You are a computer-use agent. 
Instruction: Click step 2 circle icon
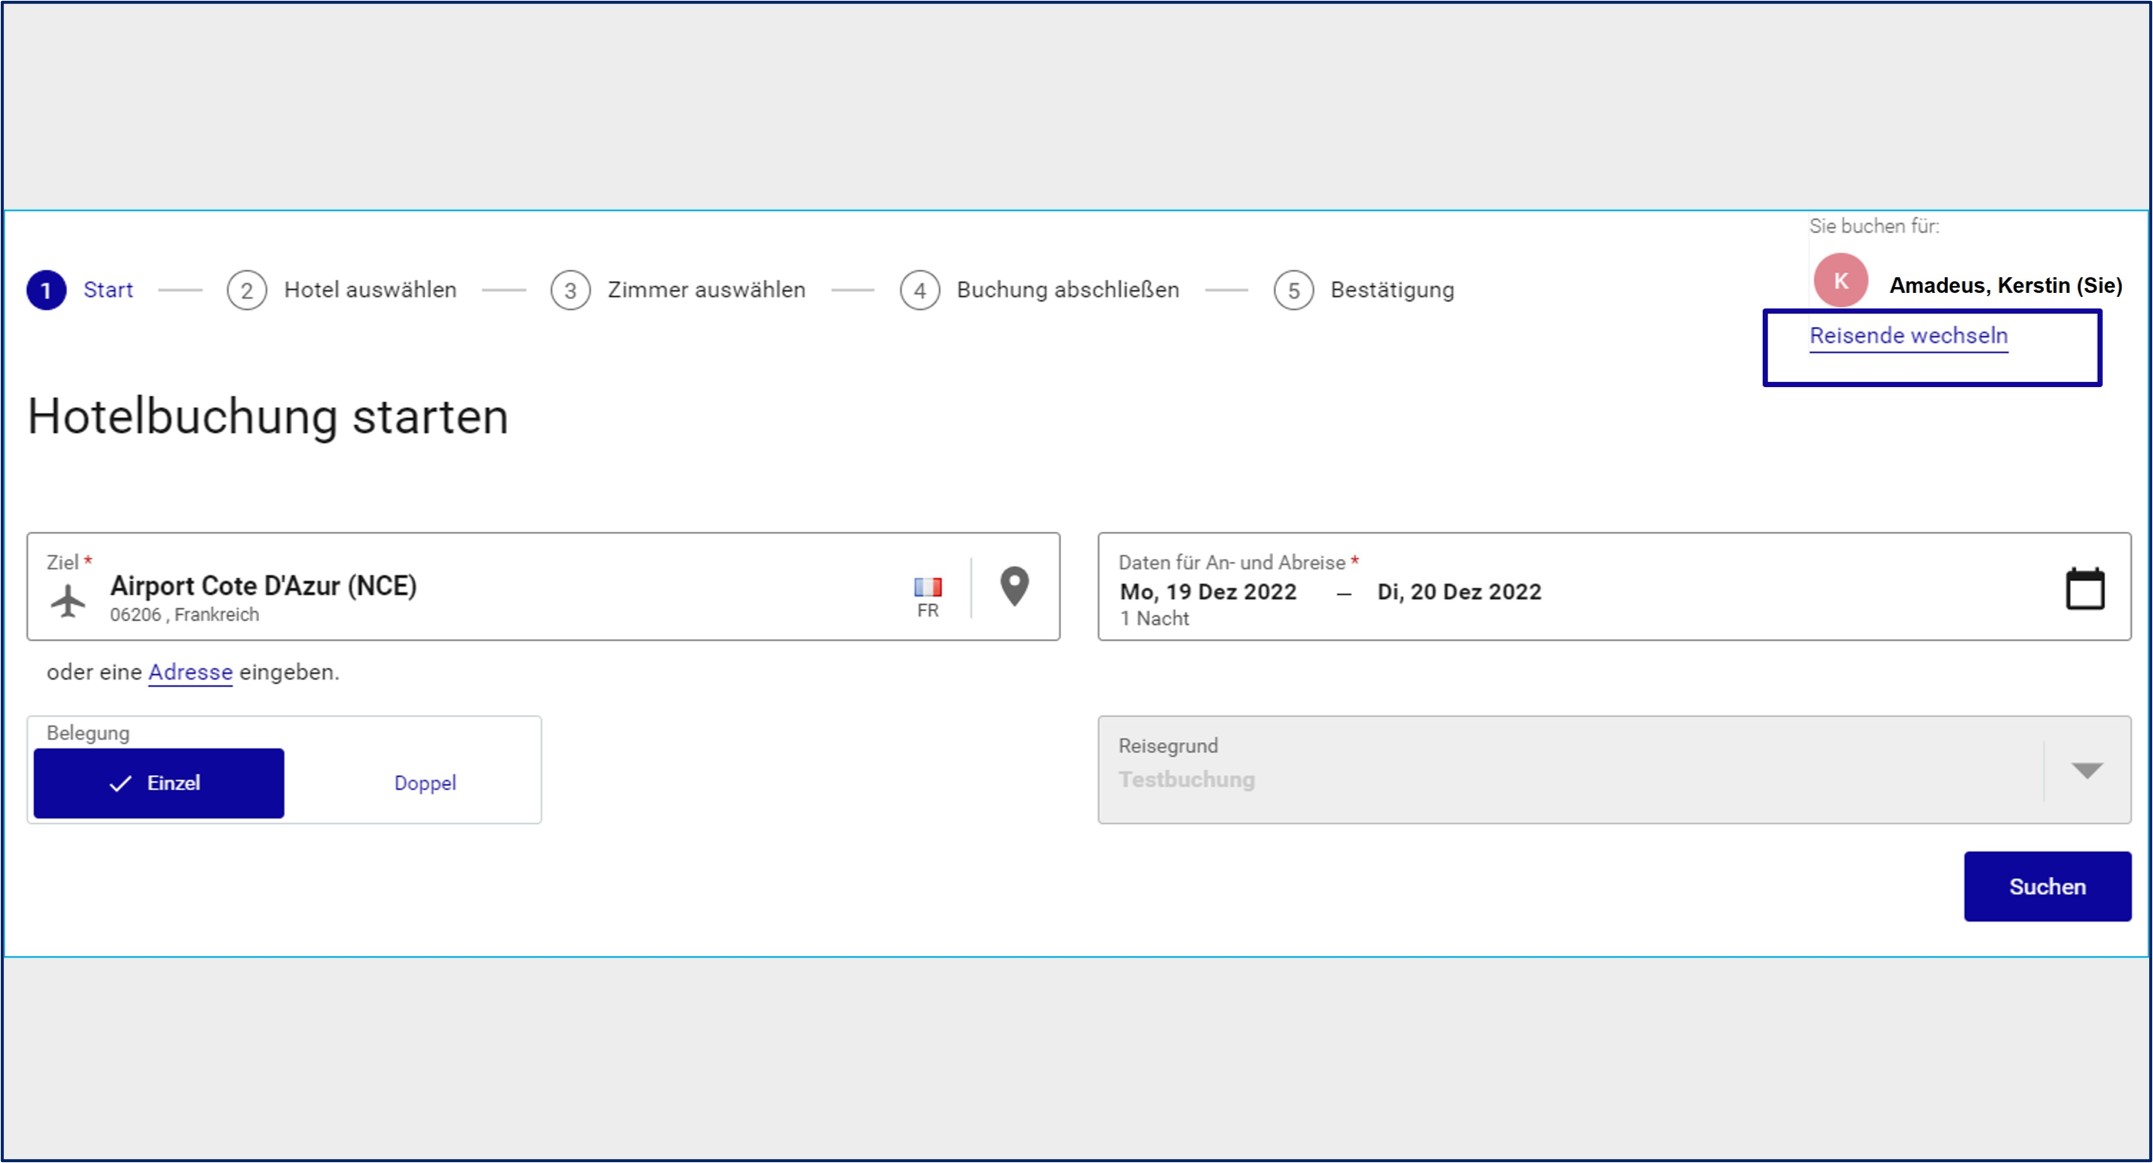pos(246,291)
